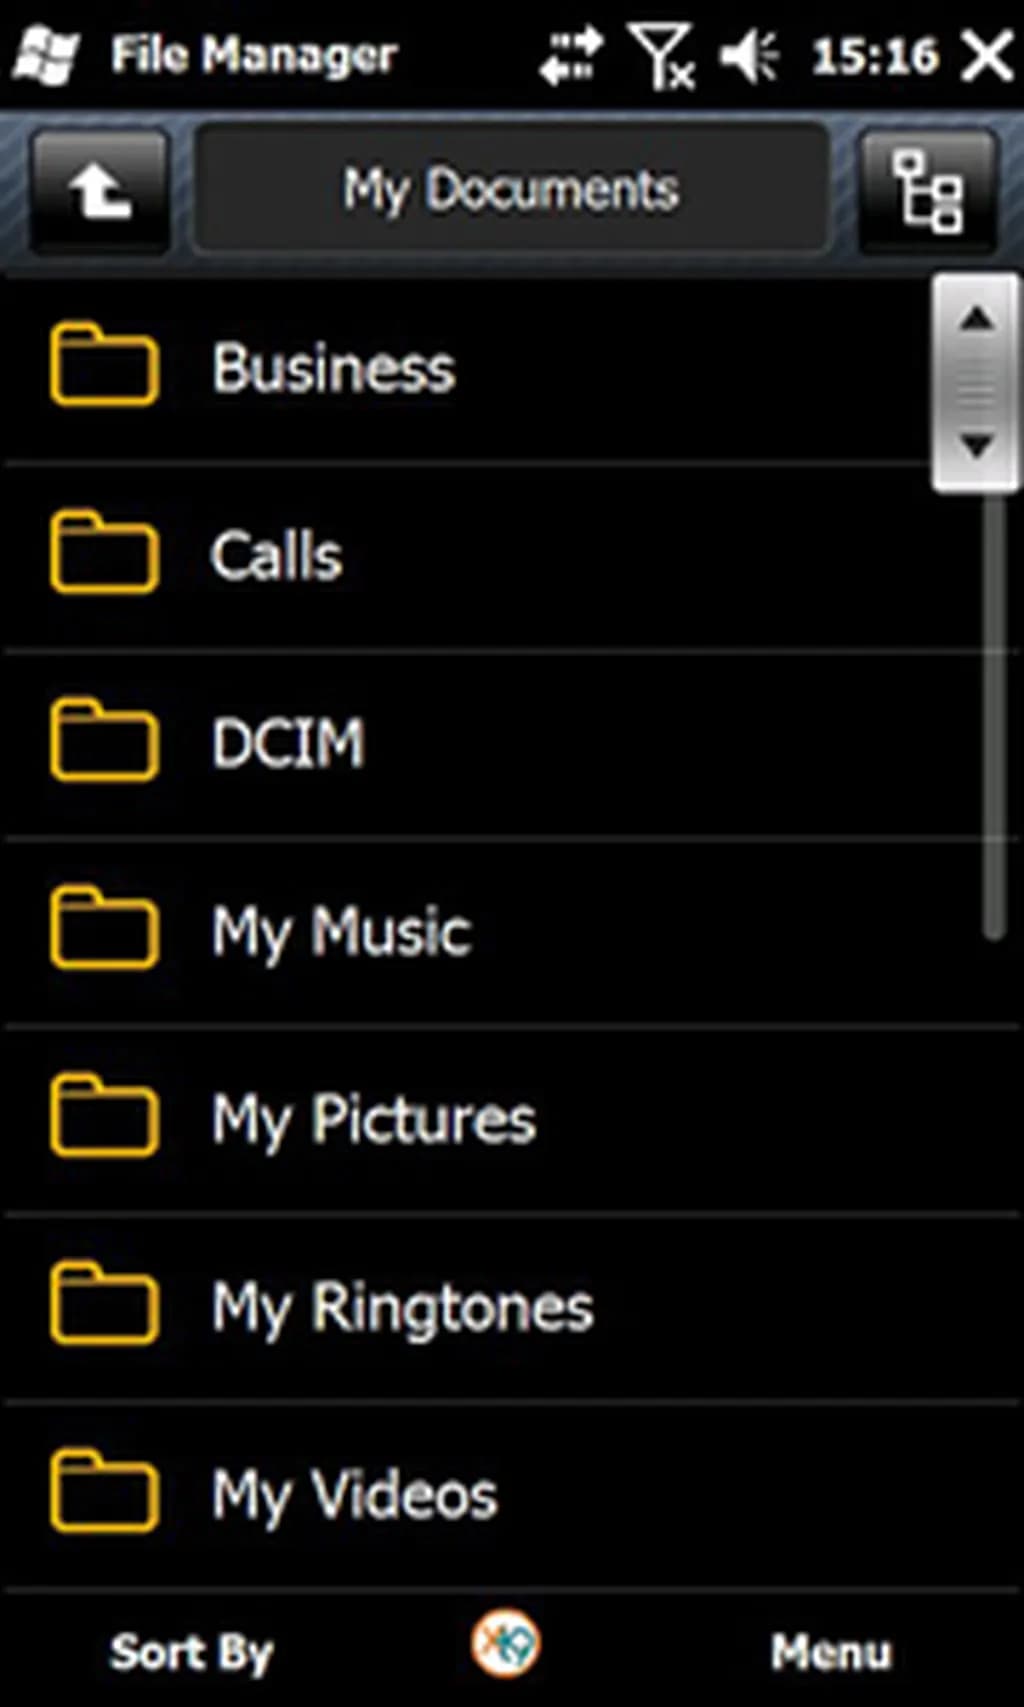Go up one folder level
Viewport: 1024px width, 1707px height.
(99, 190)
